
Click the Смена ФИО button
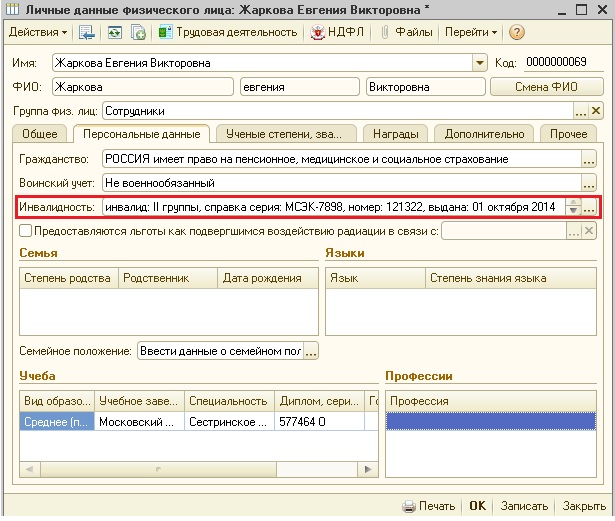click(546, 87)
